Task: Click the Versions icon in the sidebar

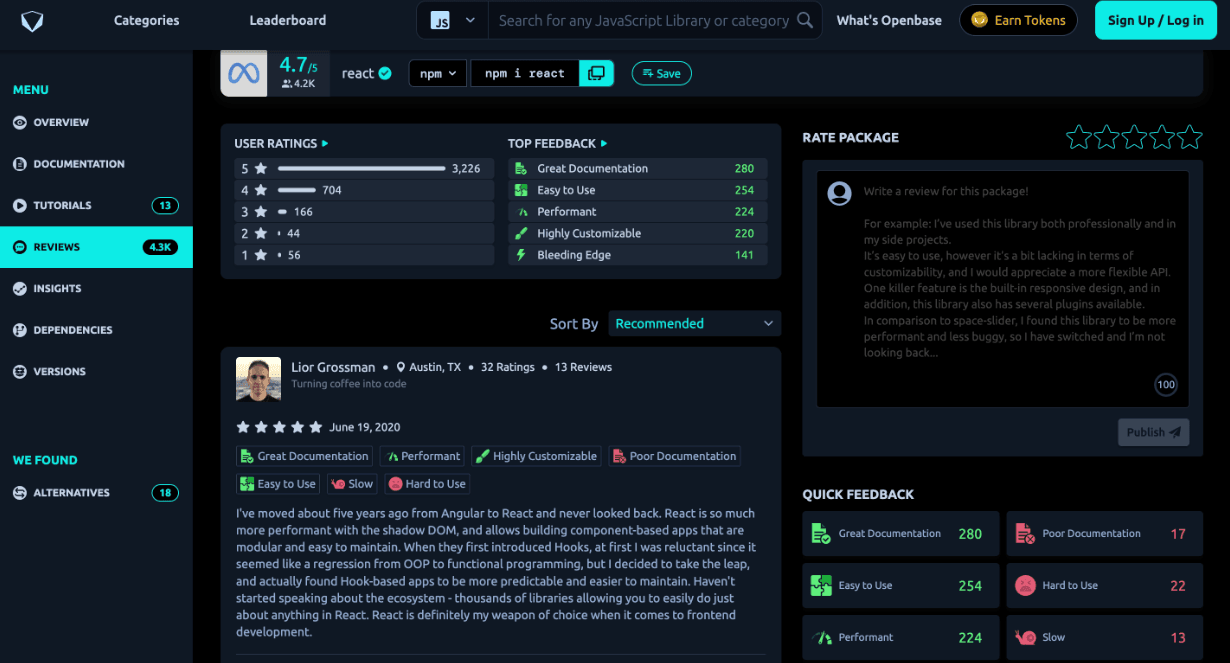Action: pyautogui.click(x=20, y=371)
